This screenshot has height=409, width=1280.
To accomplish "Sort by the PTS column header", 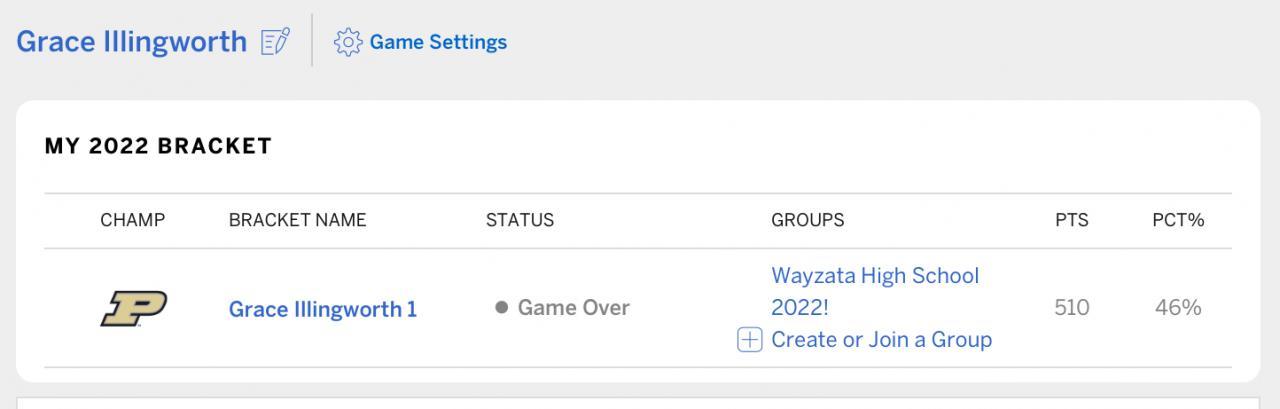I will click(1071, 220).
